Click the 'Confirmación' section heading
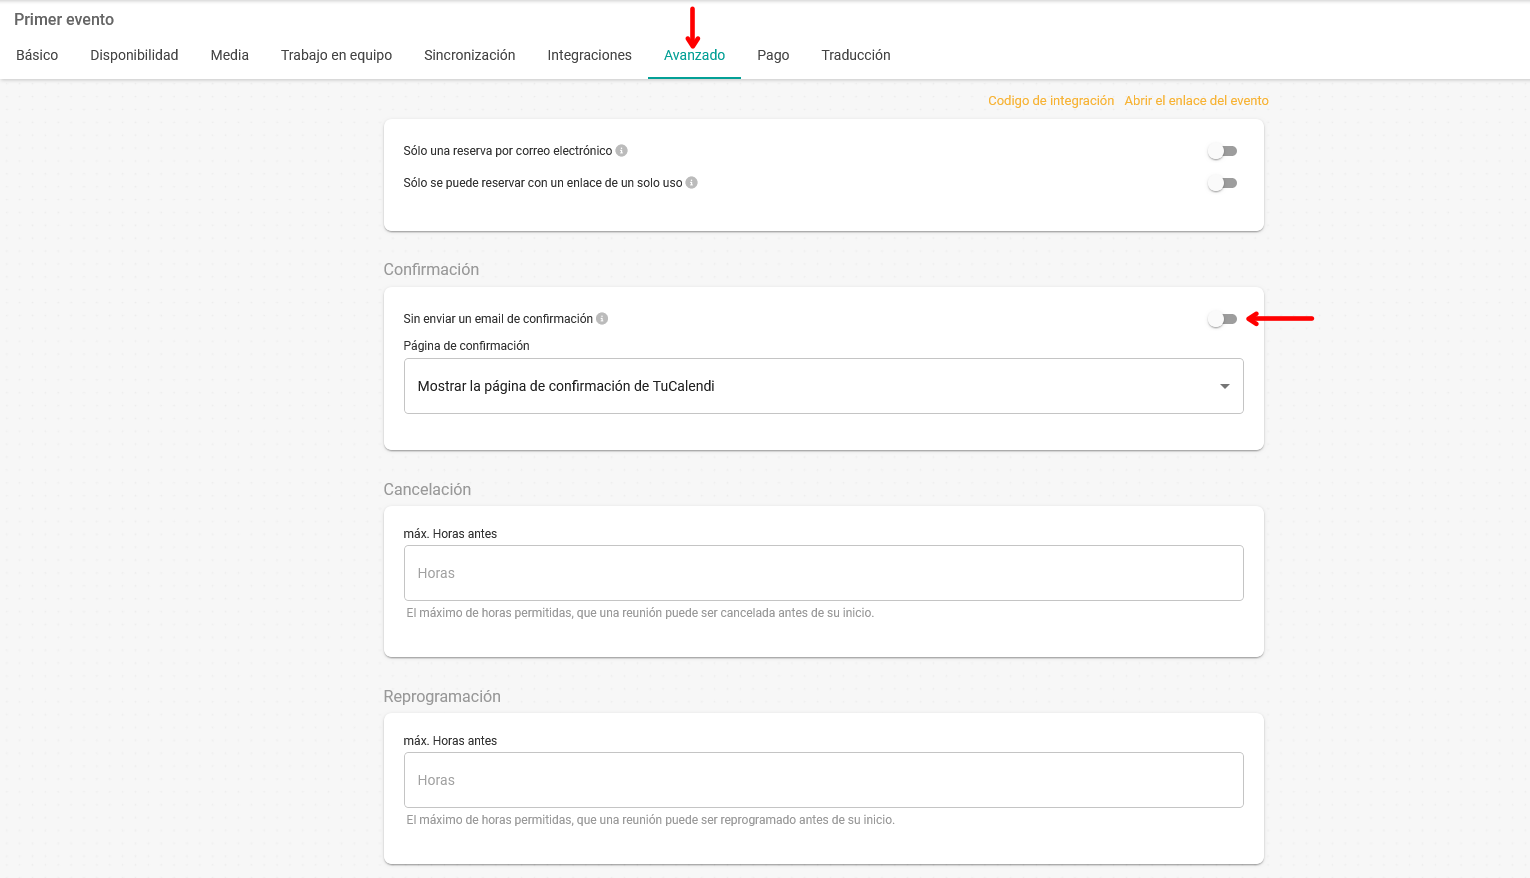 431,269
